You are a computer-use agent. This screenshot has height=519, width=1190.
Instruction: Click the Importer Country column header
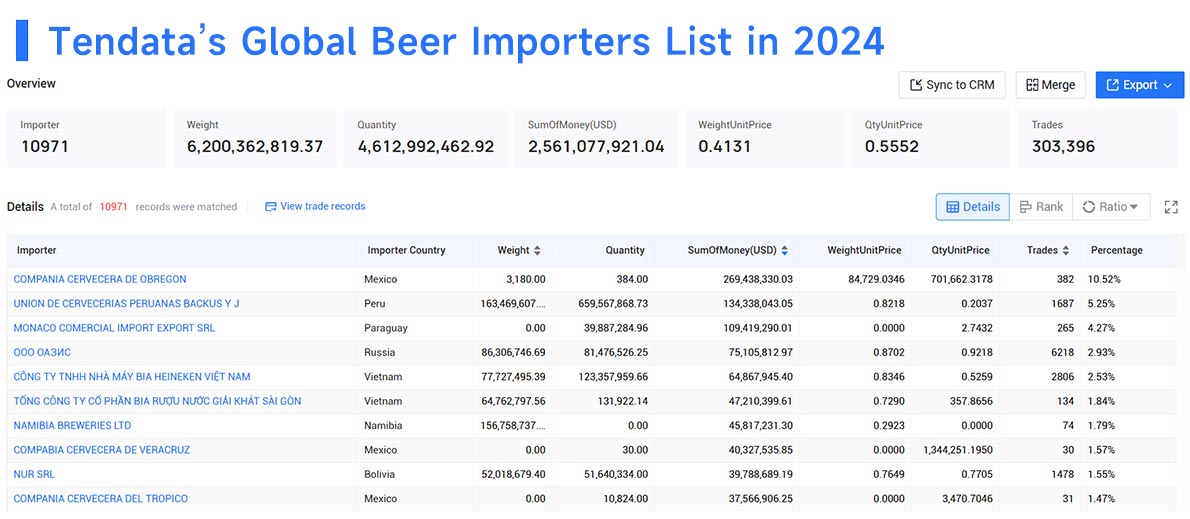(x=406, y=250)
